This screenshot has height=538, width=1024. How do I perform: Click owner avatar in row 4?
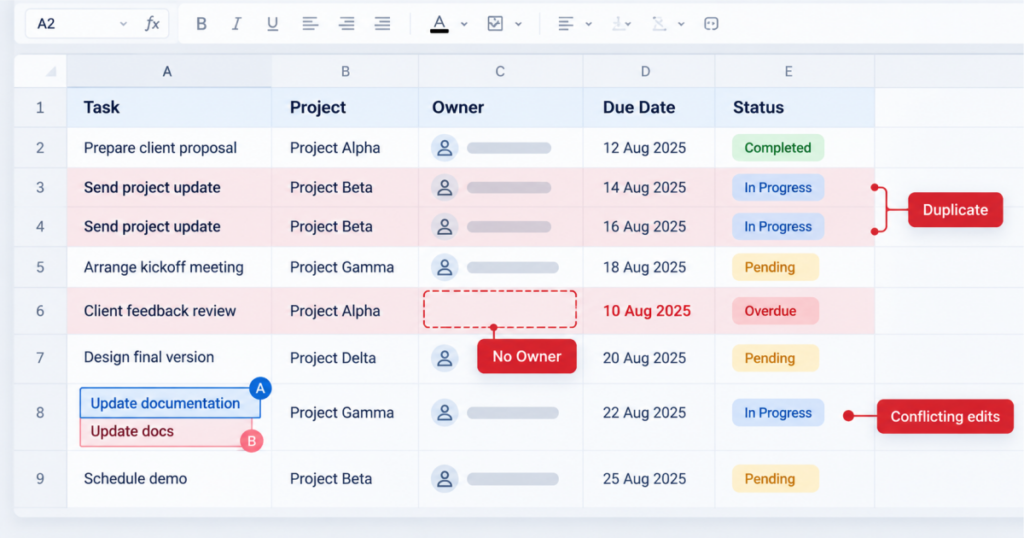click(x=445, y=227)
